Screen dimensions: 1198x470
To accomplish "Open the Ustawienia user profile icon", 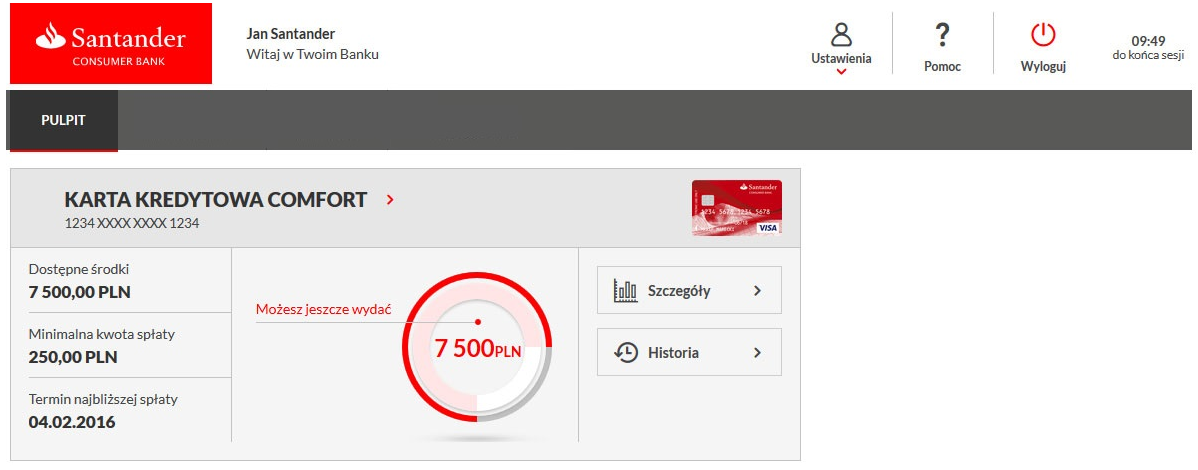I will 841,34.
